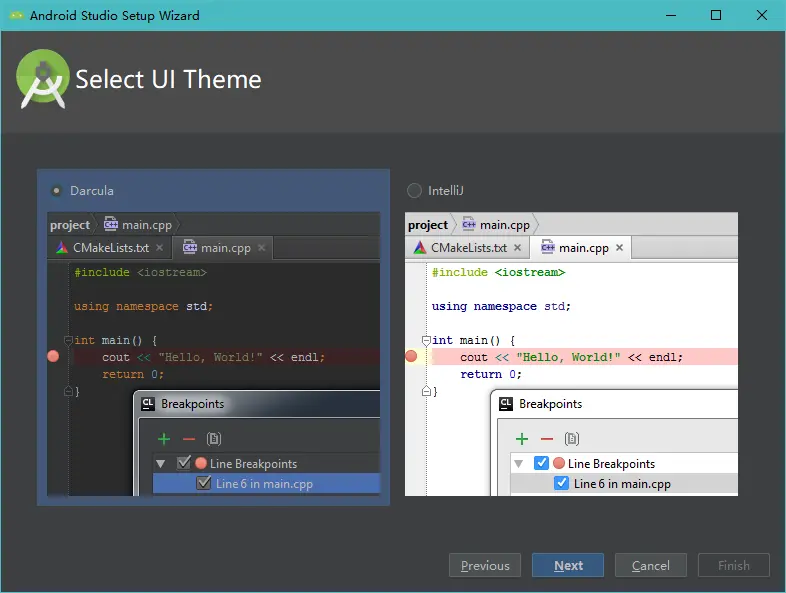This screenshot has width=786, height=593.
Task: Click the green plus icon in Darcula Breakpoints
Action: (164, 439)
